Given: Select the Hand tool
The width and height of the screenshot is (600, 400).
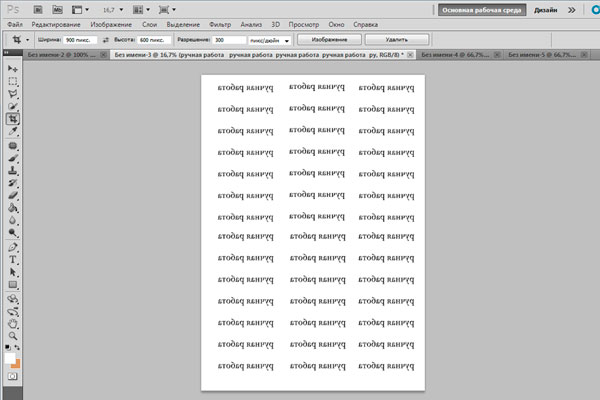Looking at the screenshot, I should (x=13, y=324).
